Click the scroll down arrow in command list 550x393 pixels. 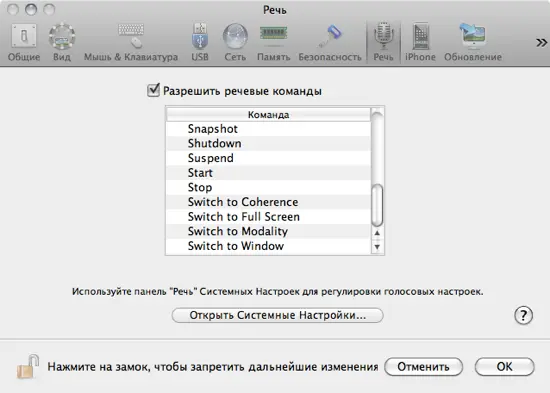(x=377, y=247)
